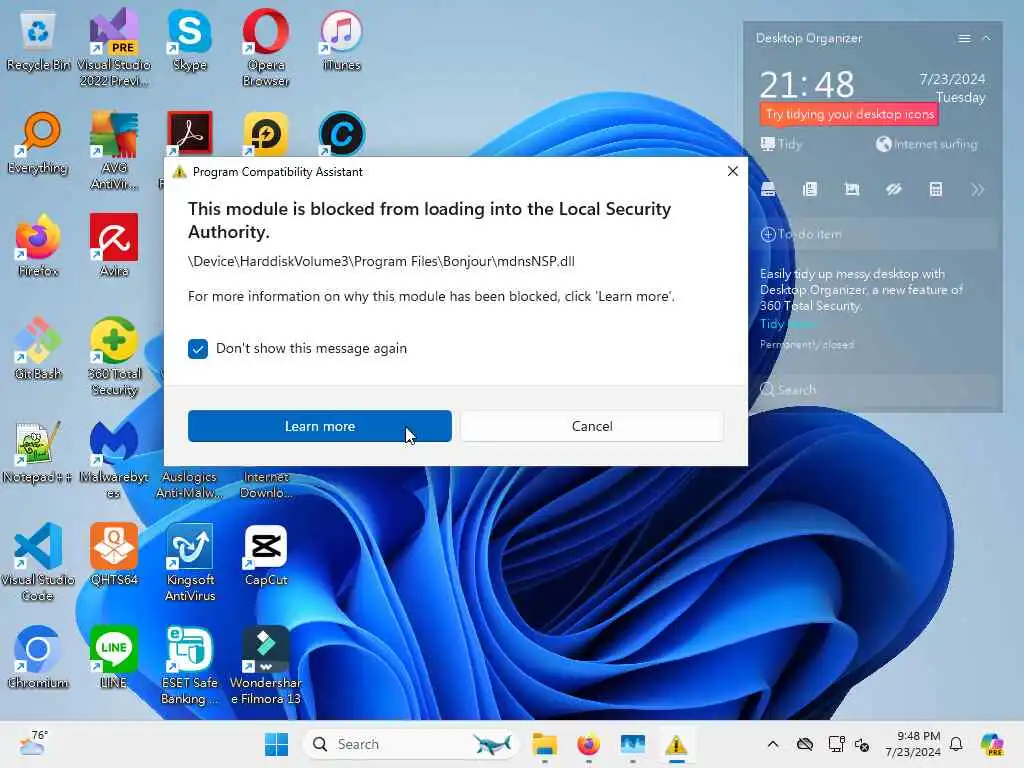Select the Kingsoft AntiVirus desktop icon
The height and width of the screenshot is (768, 1024).
point(189,563)
